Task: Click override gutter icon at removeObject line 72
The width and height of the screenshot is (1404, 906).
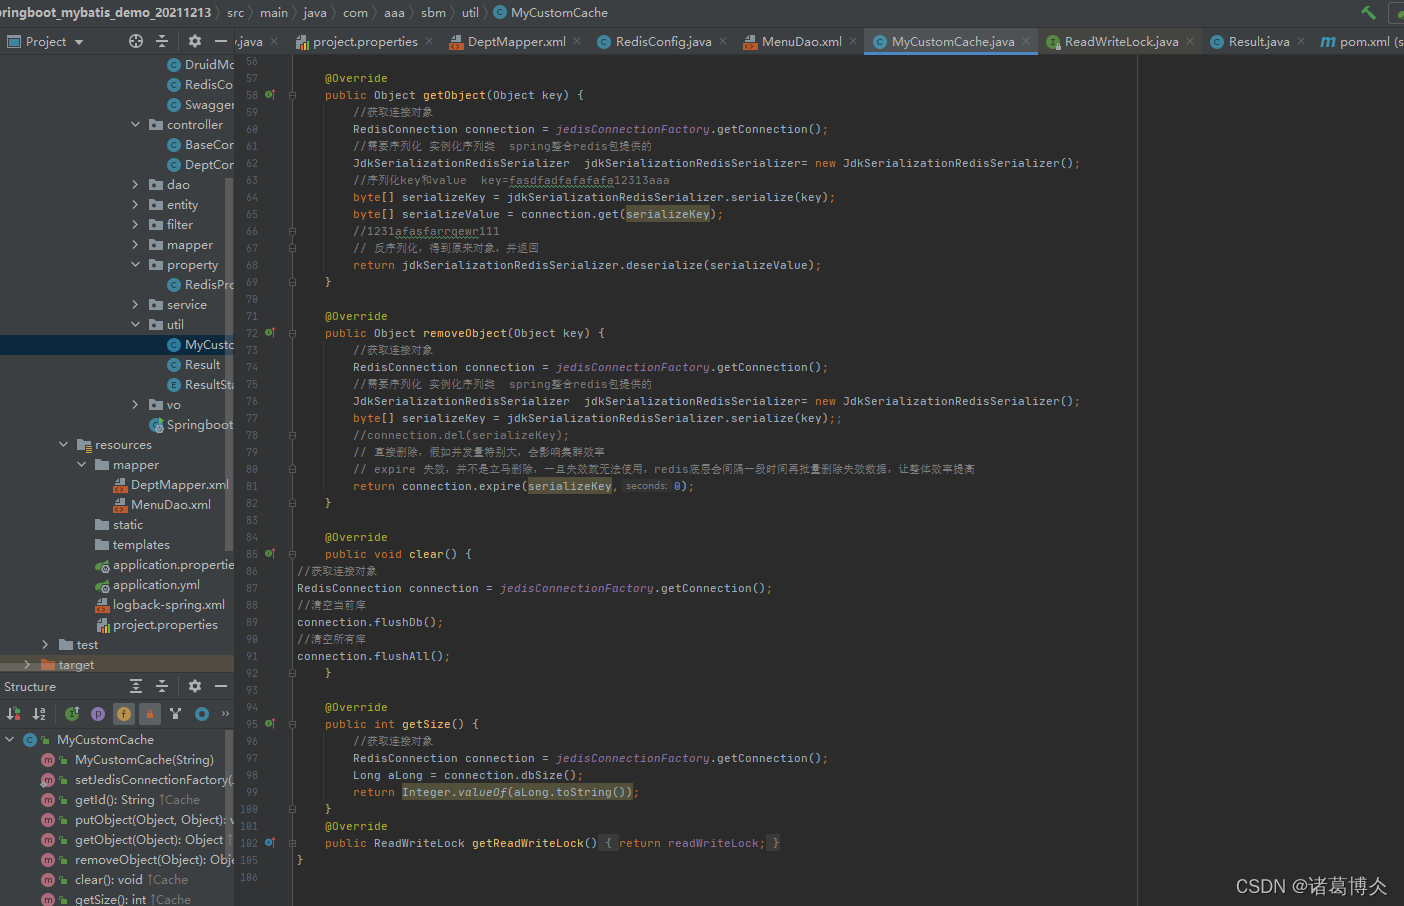Action: [x=269, y=333]
